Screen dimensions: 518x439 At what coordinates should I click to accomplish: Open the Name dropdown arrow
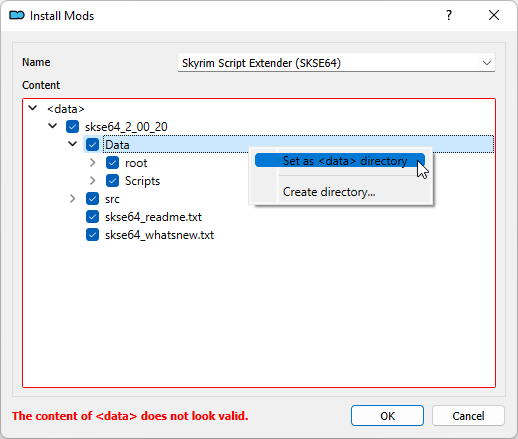click(487, 63)
